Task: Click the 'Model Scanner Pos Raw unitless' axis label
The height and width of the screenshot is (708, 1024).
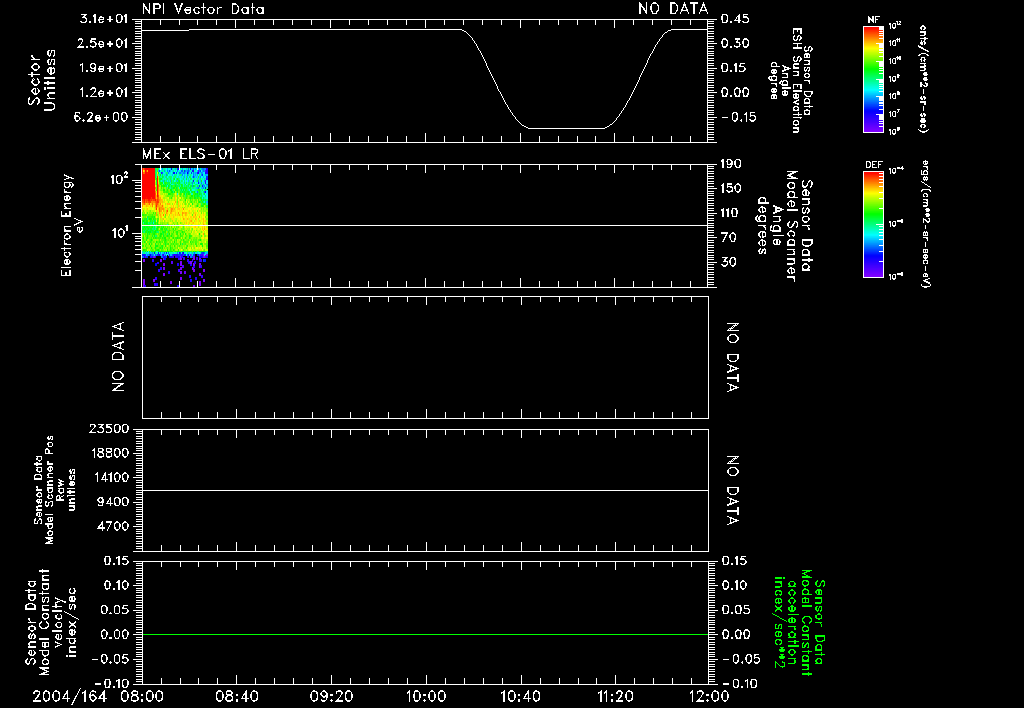Action: click(x=55, y=491)
